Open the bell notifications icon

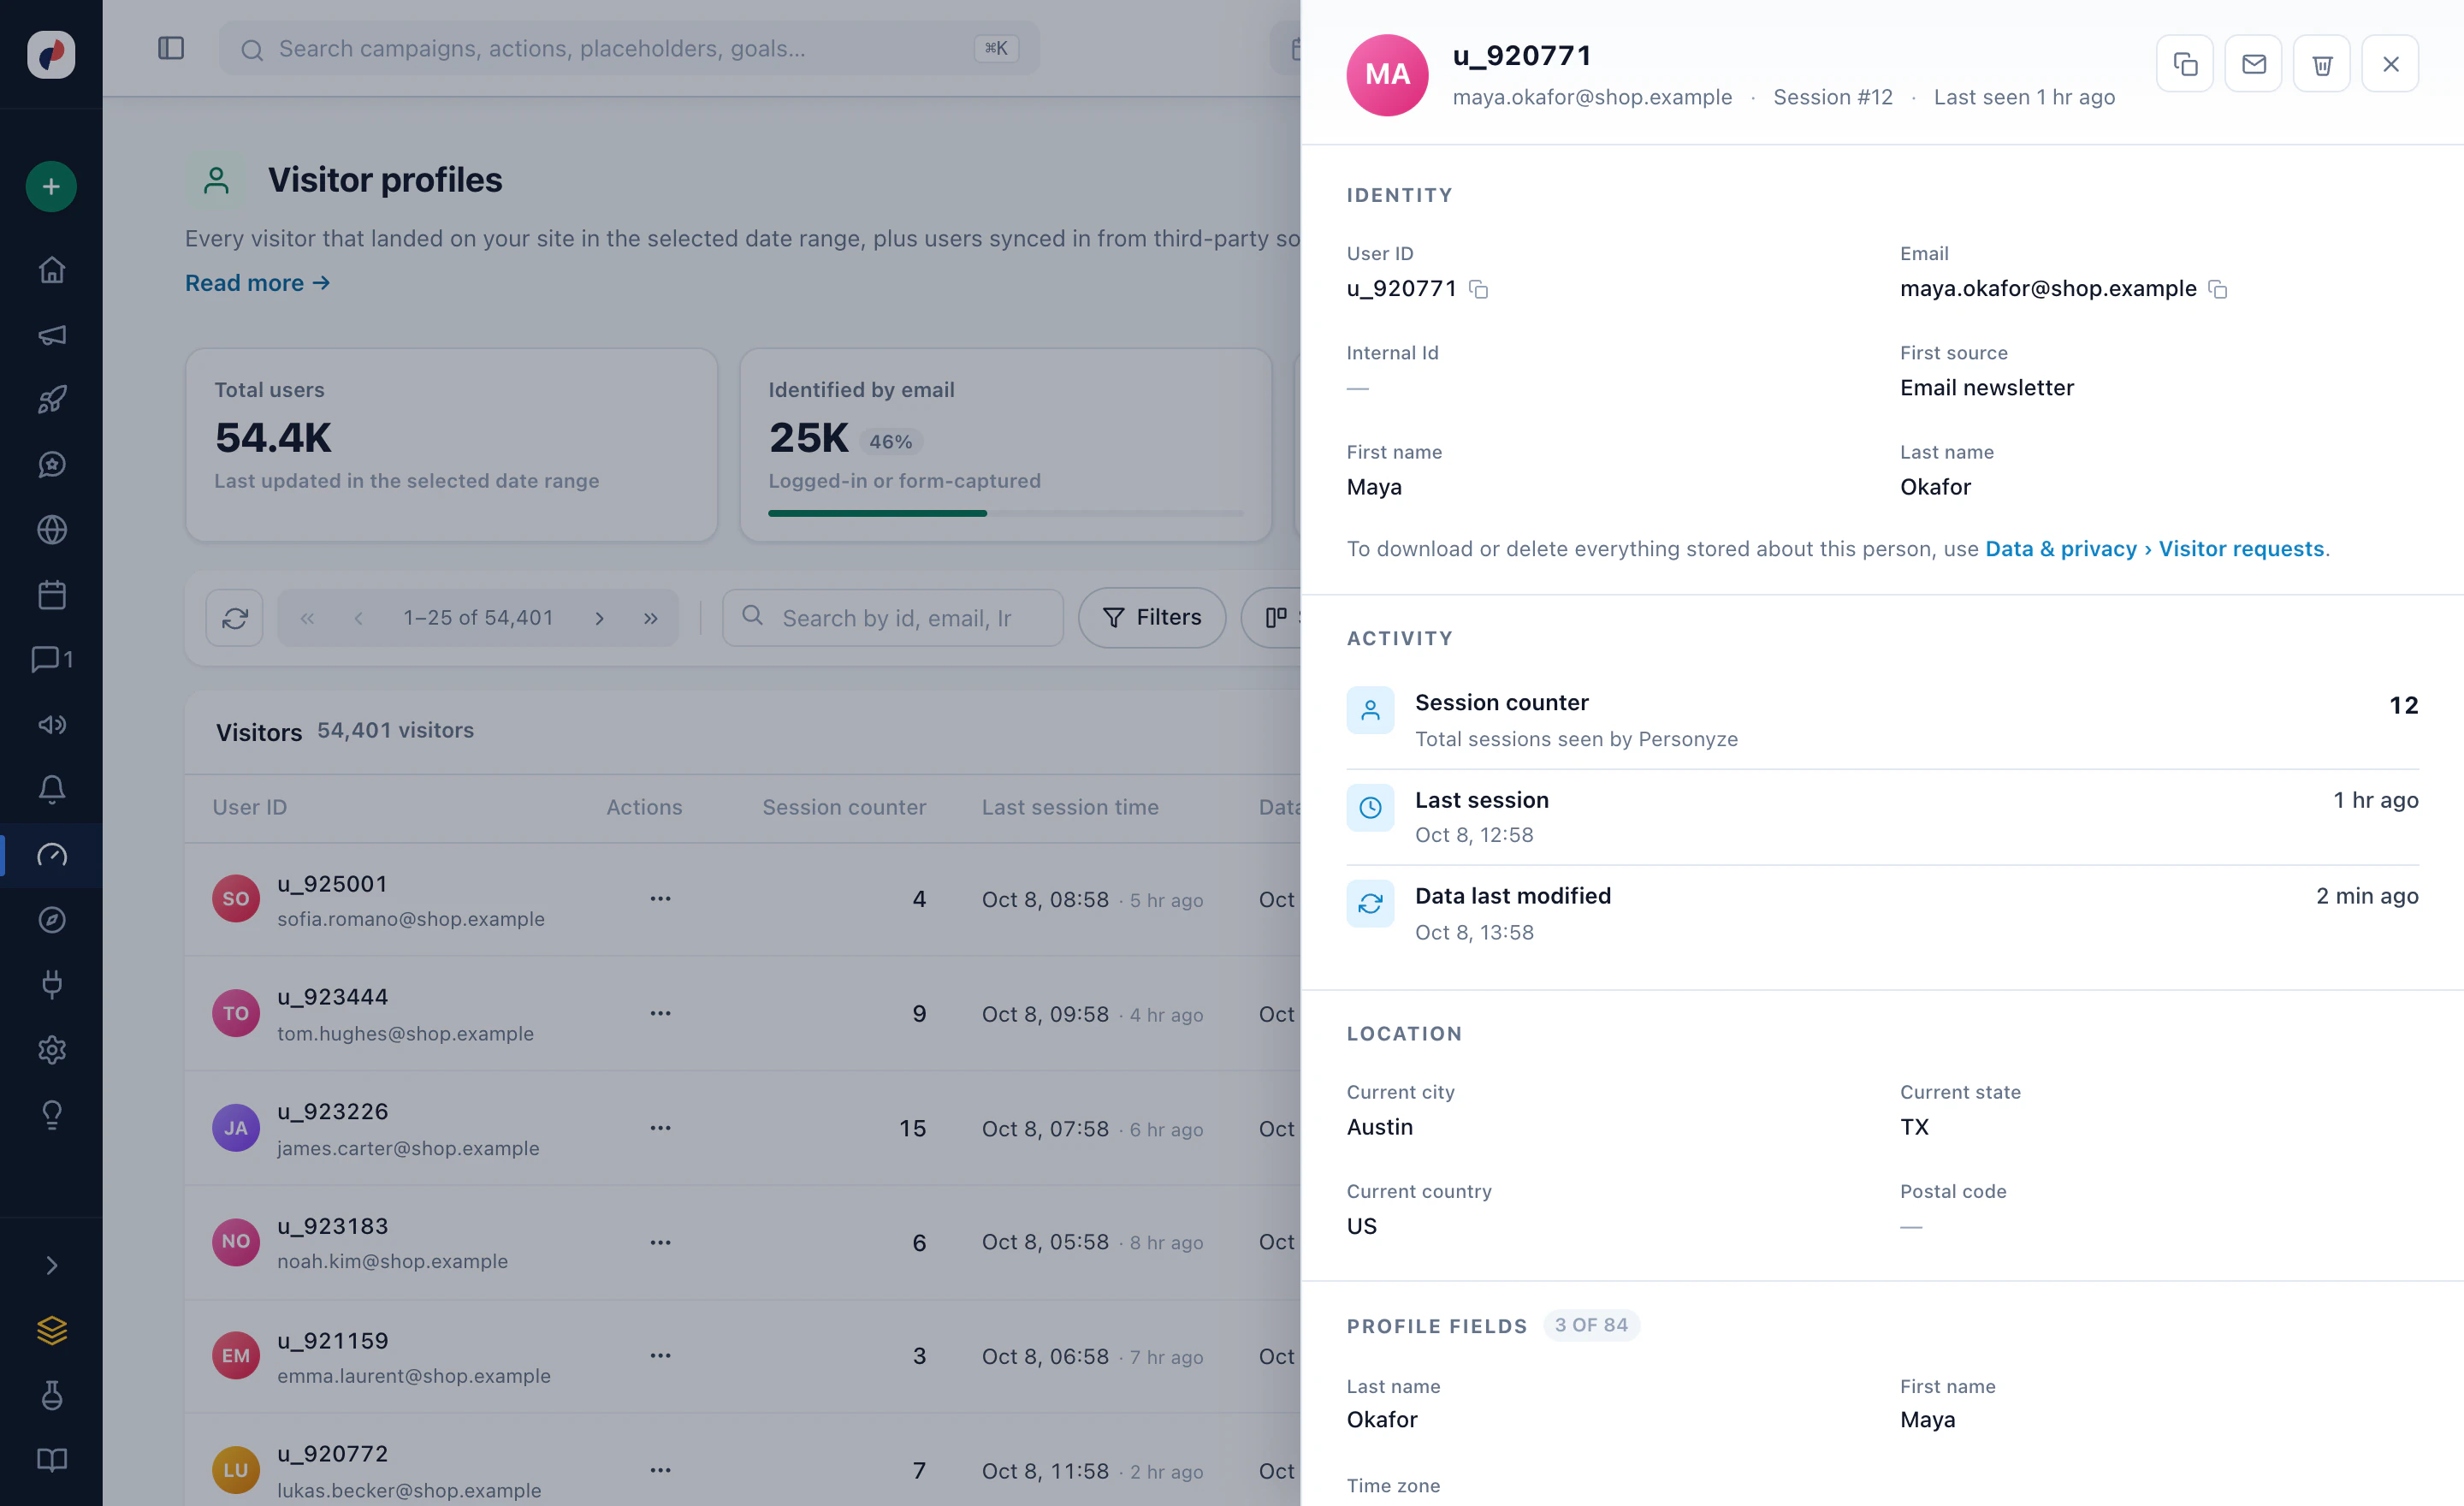pyautogui.click(x=51, y=790)
